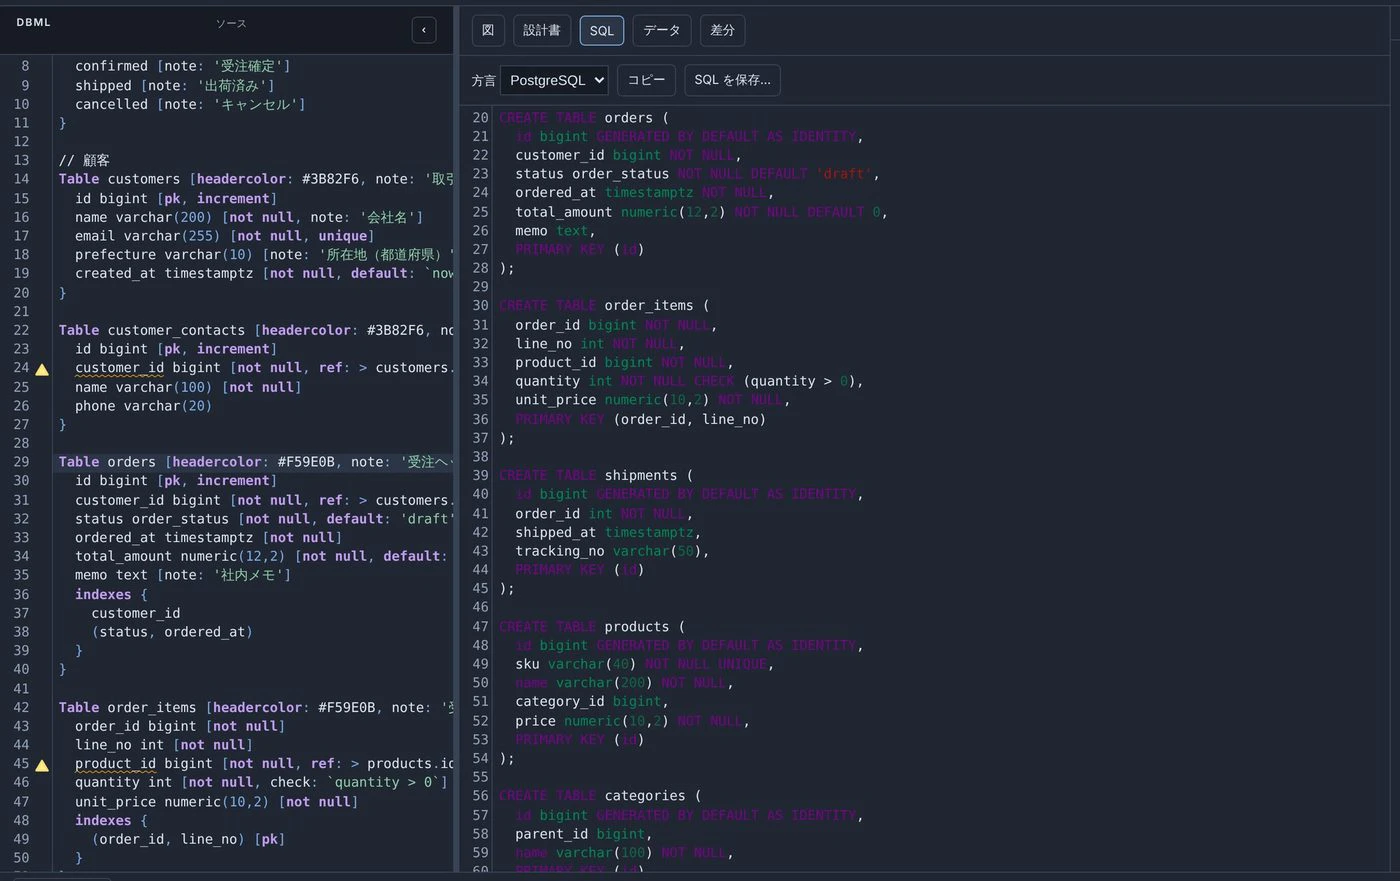This screenshot has width=1400, height=881.
Task: Click 'PRIMARY KEY (order_id, line_no)' SQL line
Action: click(640, 419)
